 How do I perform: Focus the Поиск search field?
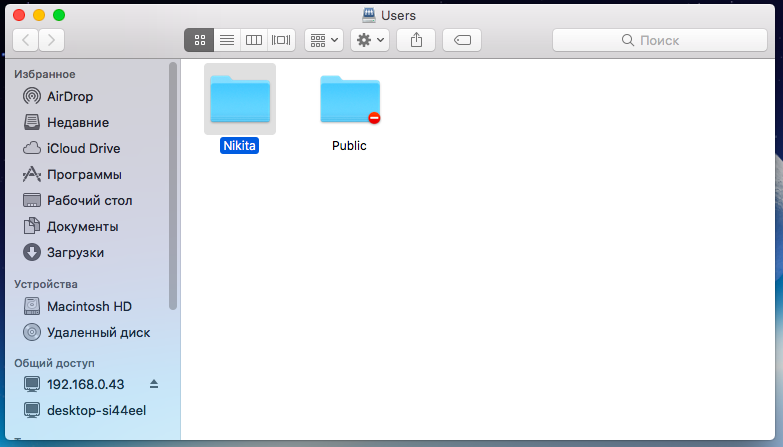tap(660, 40)
